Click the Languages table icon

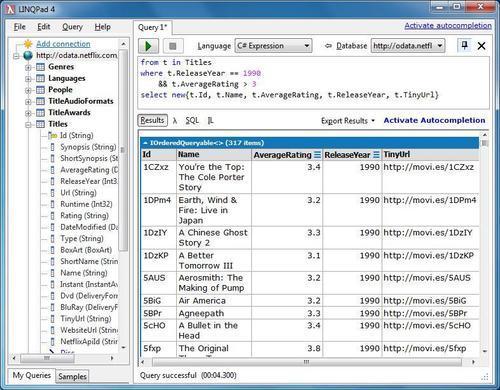[40, 78]
